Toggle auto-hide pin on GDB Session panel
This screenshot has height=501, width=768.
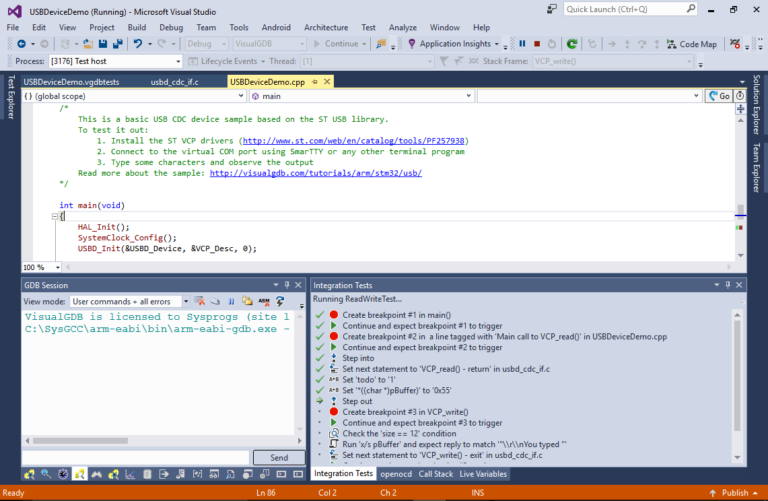pos(286,285)
